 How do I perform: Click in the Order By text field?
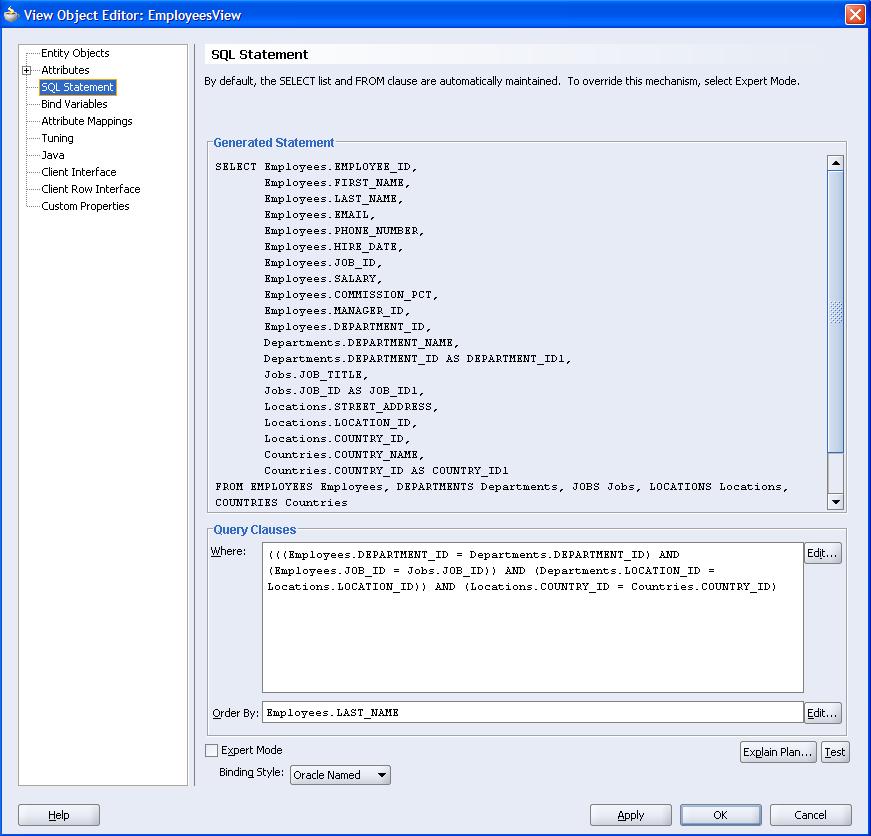click(532, 712)
